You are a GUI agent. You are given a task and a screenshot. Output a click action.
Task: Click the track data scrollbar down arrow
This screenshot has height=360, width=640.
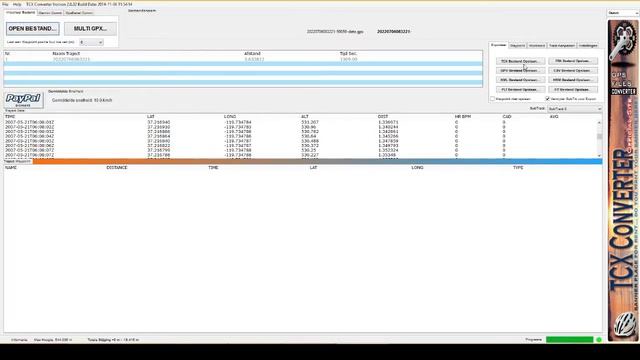coord(599,156)
